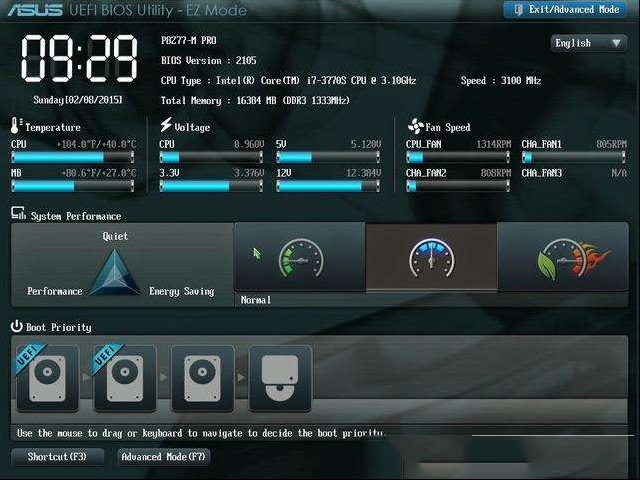Viewport: 640px width, 480px height.
Task: Click the Boot Priority power icon
Action: (16, 326)
